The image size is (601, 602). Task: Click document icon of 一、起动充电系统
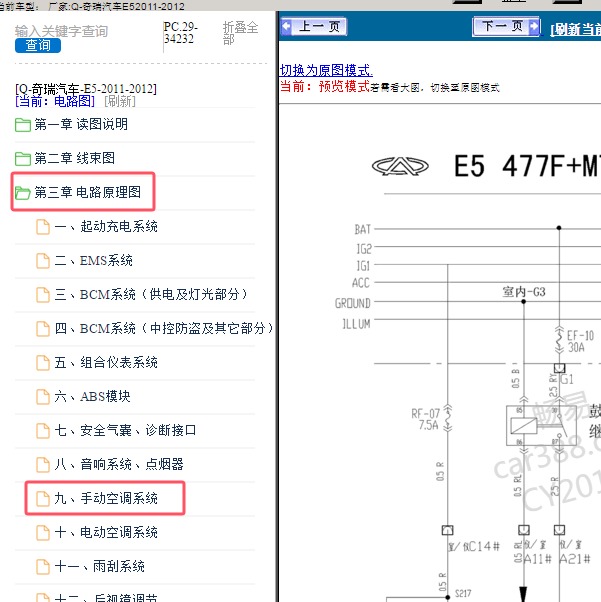point(43,227)
